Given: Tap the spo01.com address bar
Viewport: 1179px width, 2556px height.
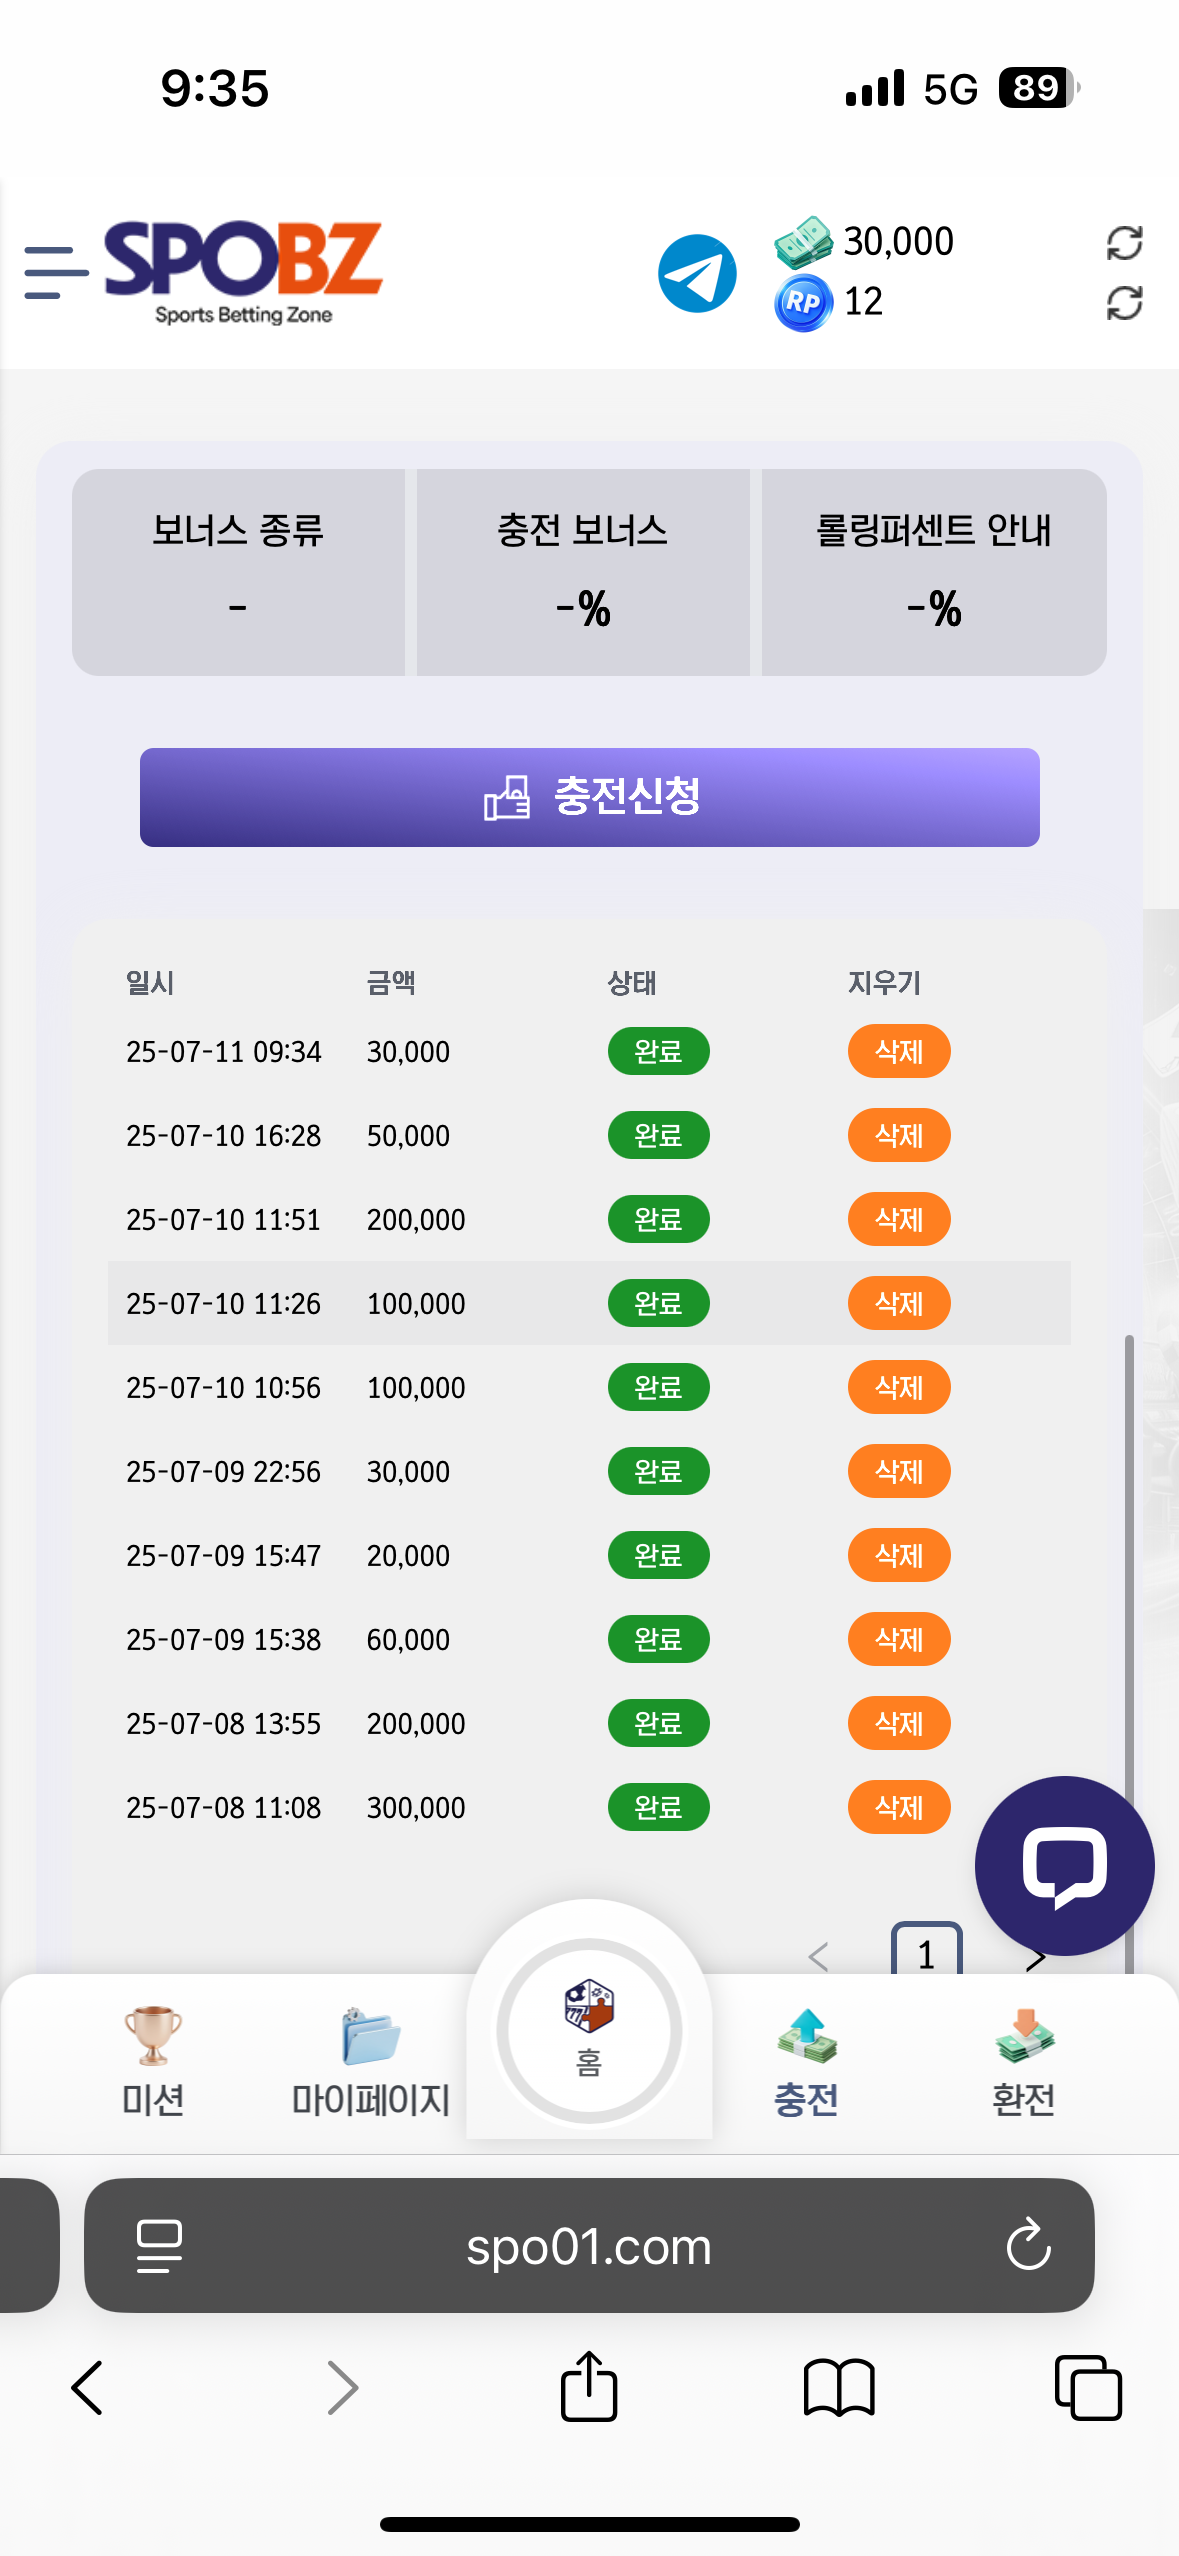Looking at the screenshot, I should 589,2246.
